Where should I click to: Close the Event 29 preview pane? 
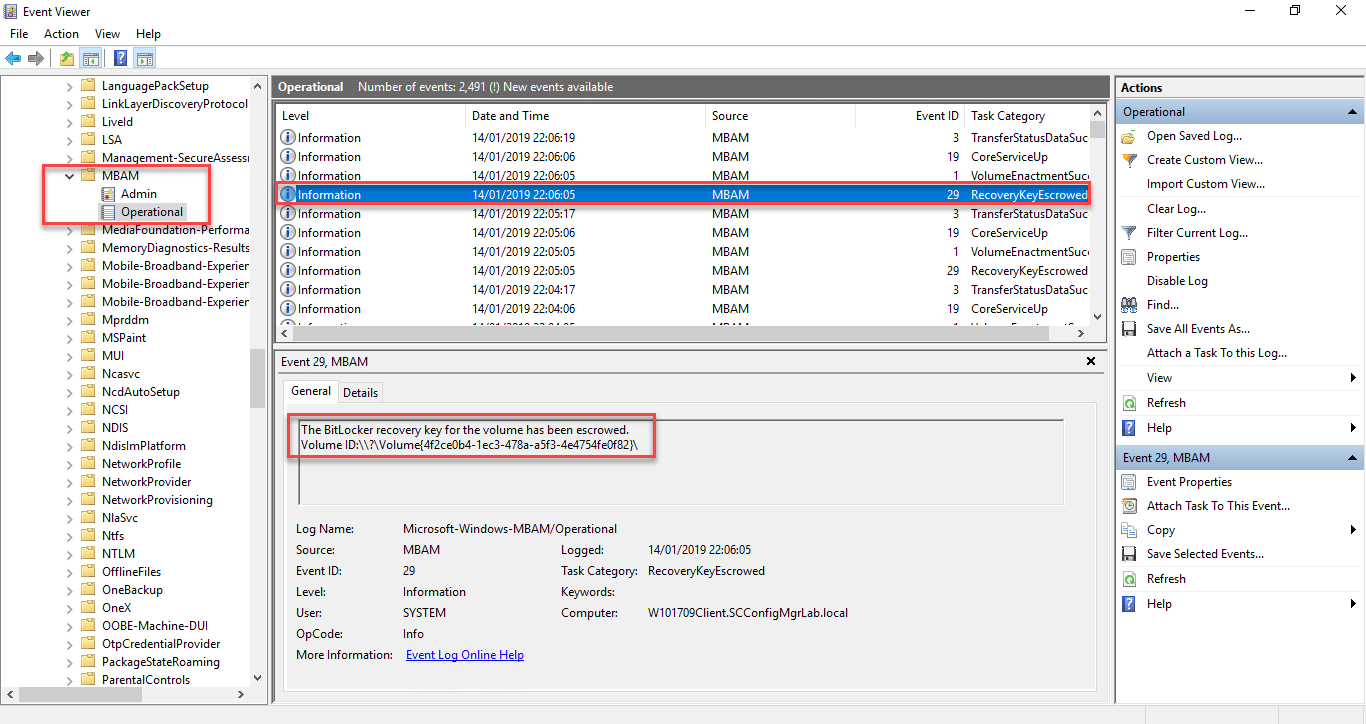click(1091, 362)
